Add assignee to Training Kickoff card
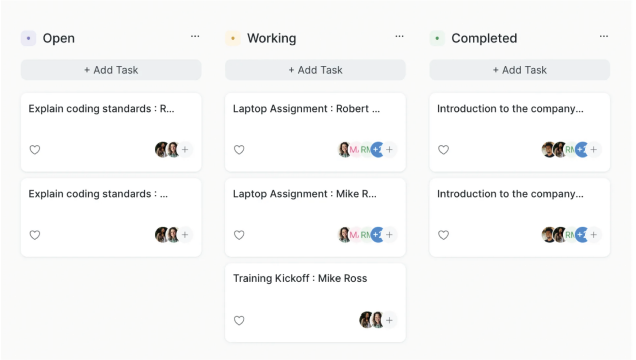636x360 pixels. 389,320
